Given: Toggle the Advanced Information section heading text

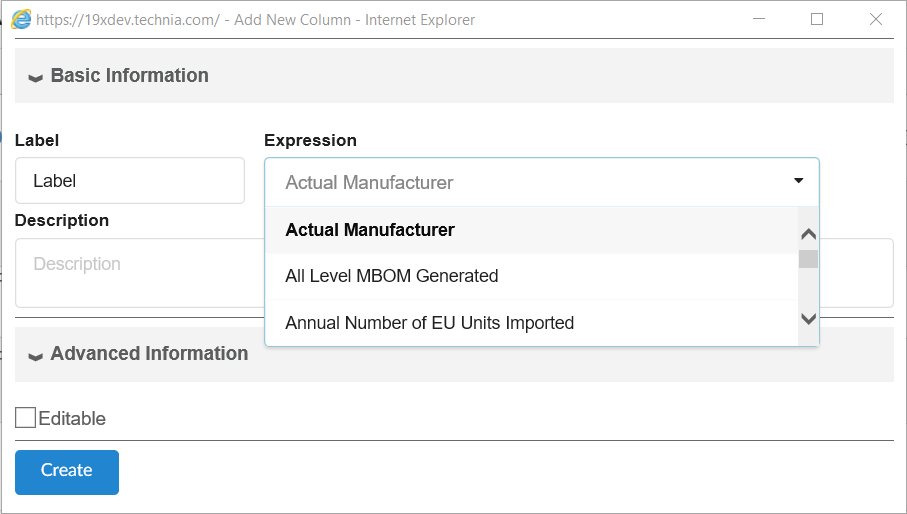Looking at the screenshot, I should 149,354.
